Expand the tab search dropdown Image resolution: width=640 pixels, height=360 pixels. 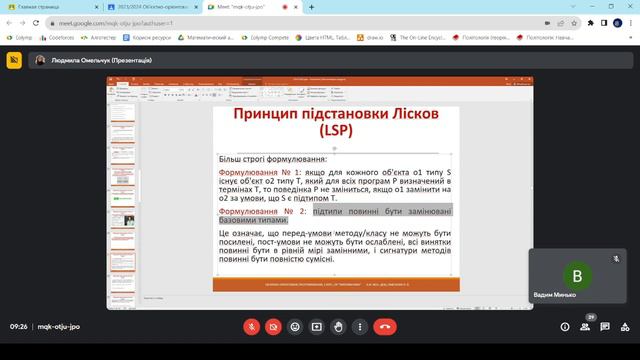pyautogui.click(x=573, y=7)
